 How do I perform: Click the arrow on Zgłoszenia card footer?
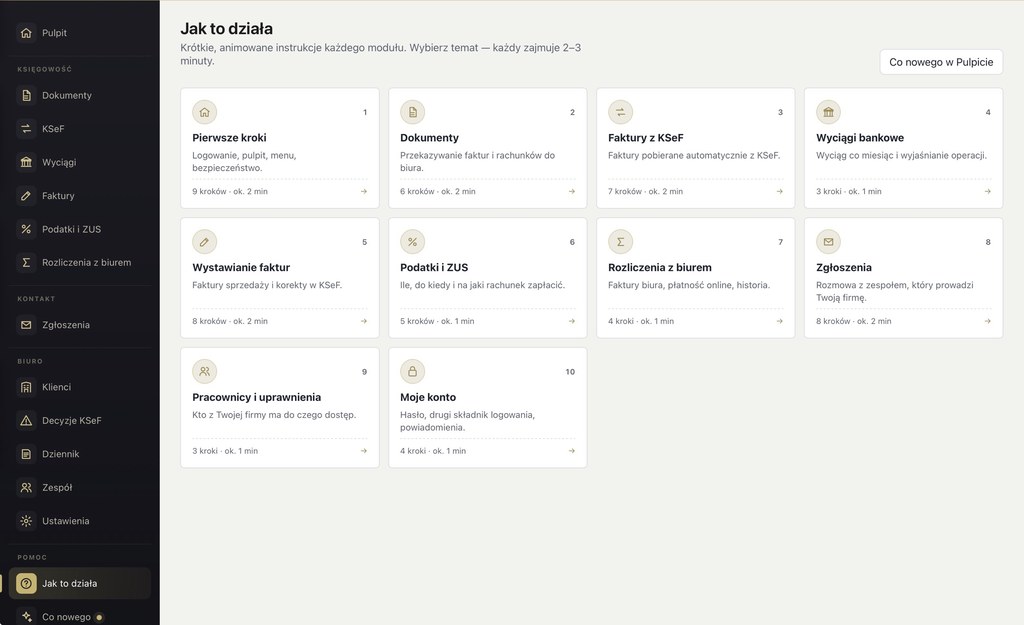pos(987,321)
